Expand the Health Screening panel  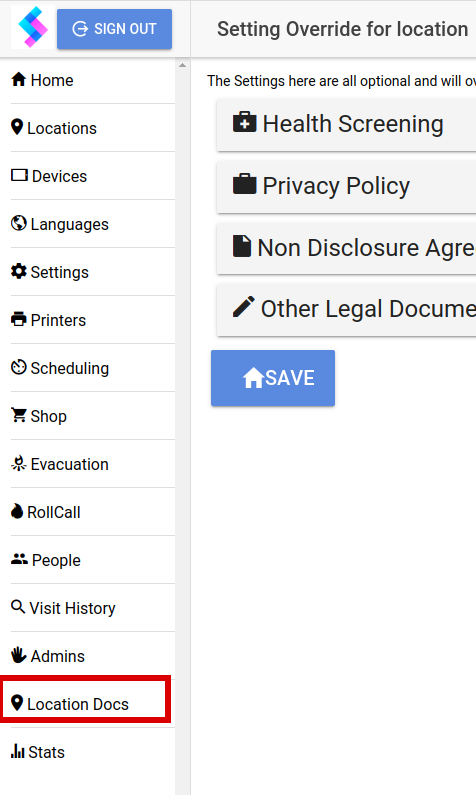[x=346, y=124]
